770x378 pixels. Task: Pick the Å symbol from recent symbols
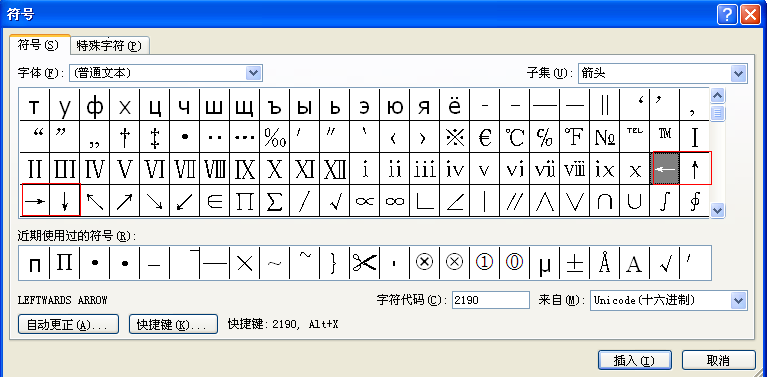pos(605,263)
